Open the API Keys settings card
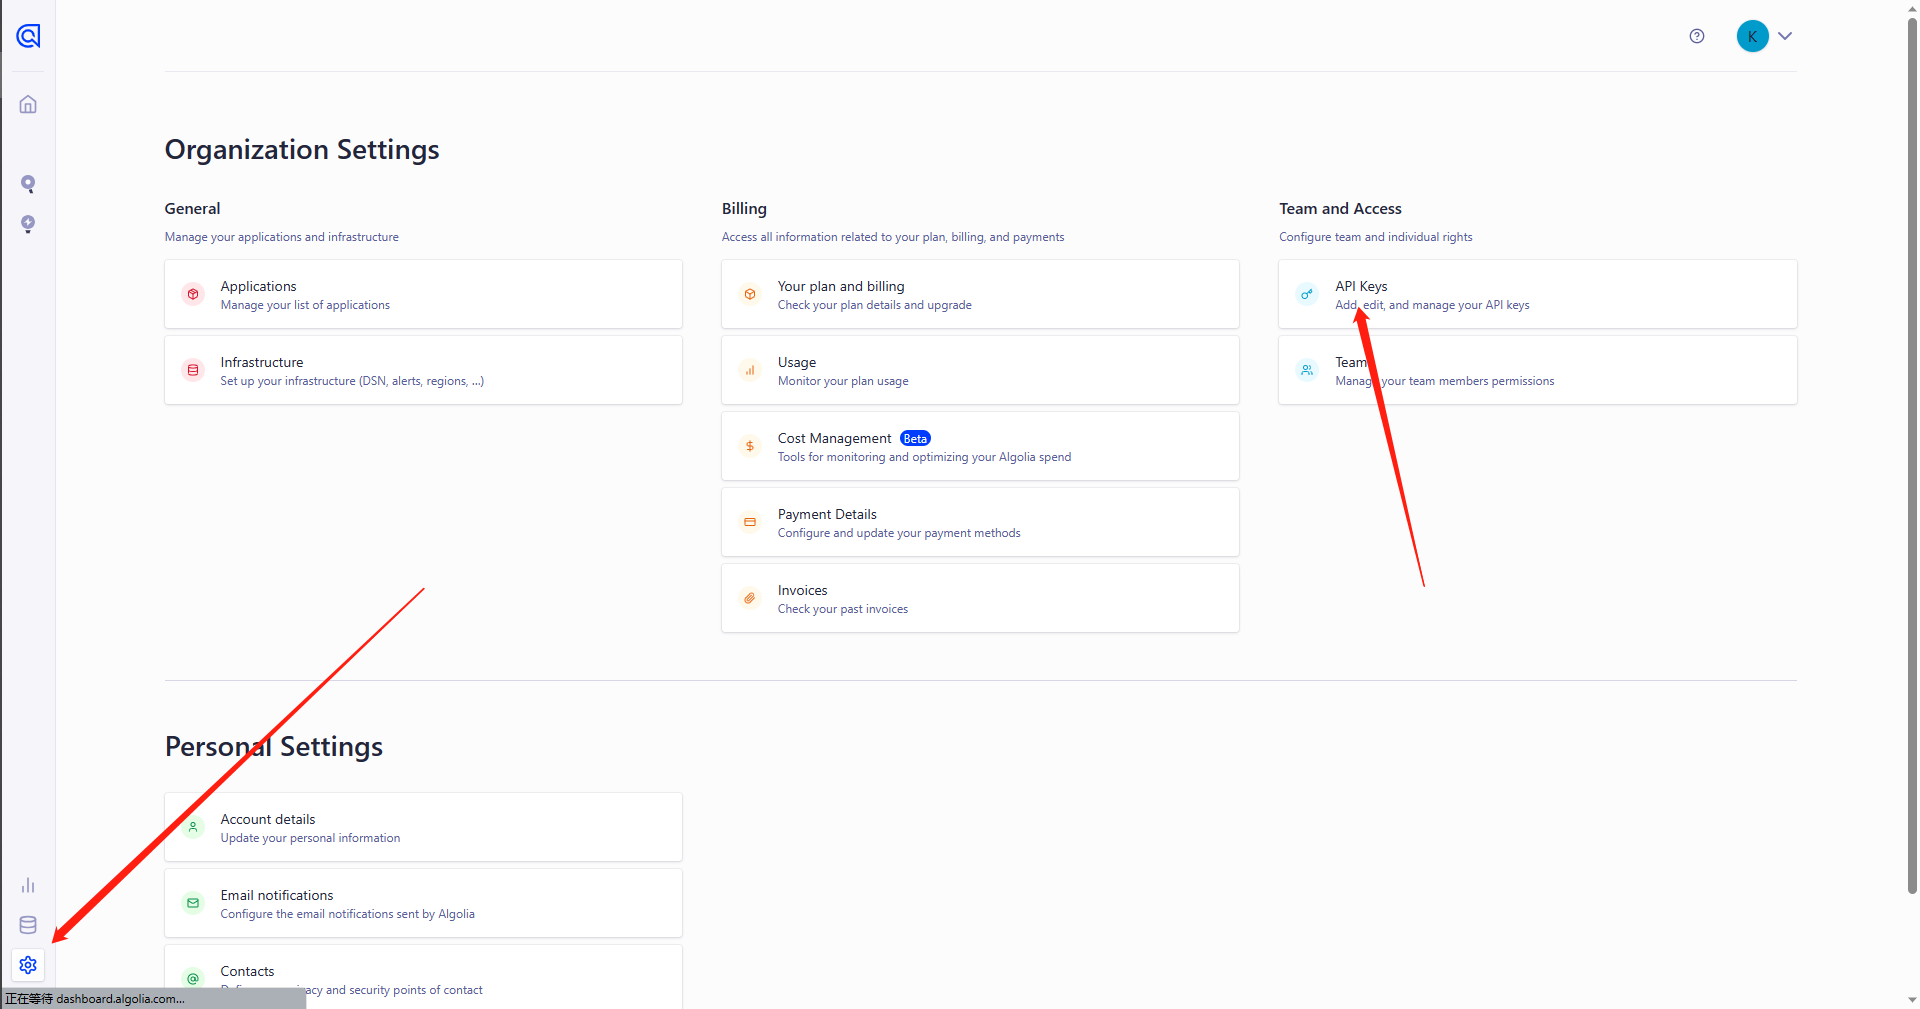 [x=1537, y=294]
